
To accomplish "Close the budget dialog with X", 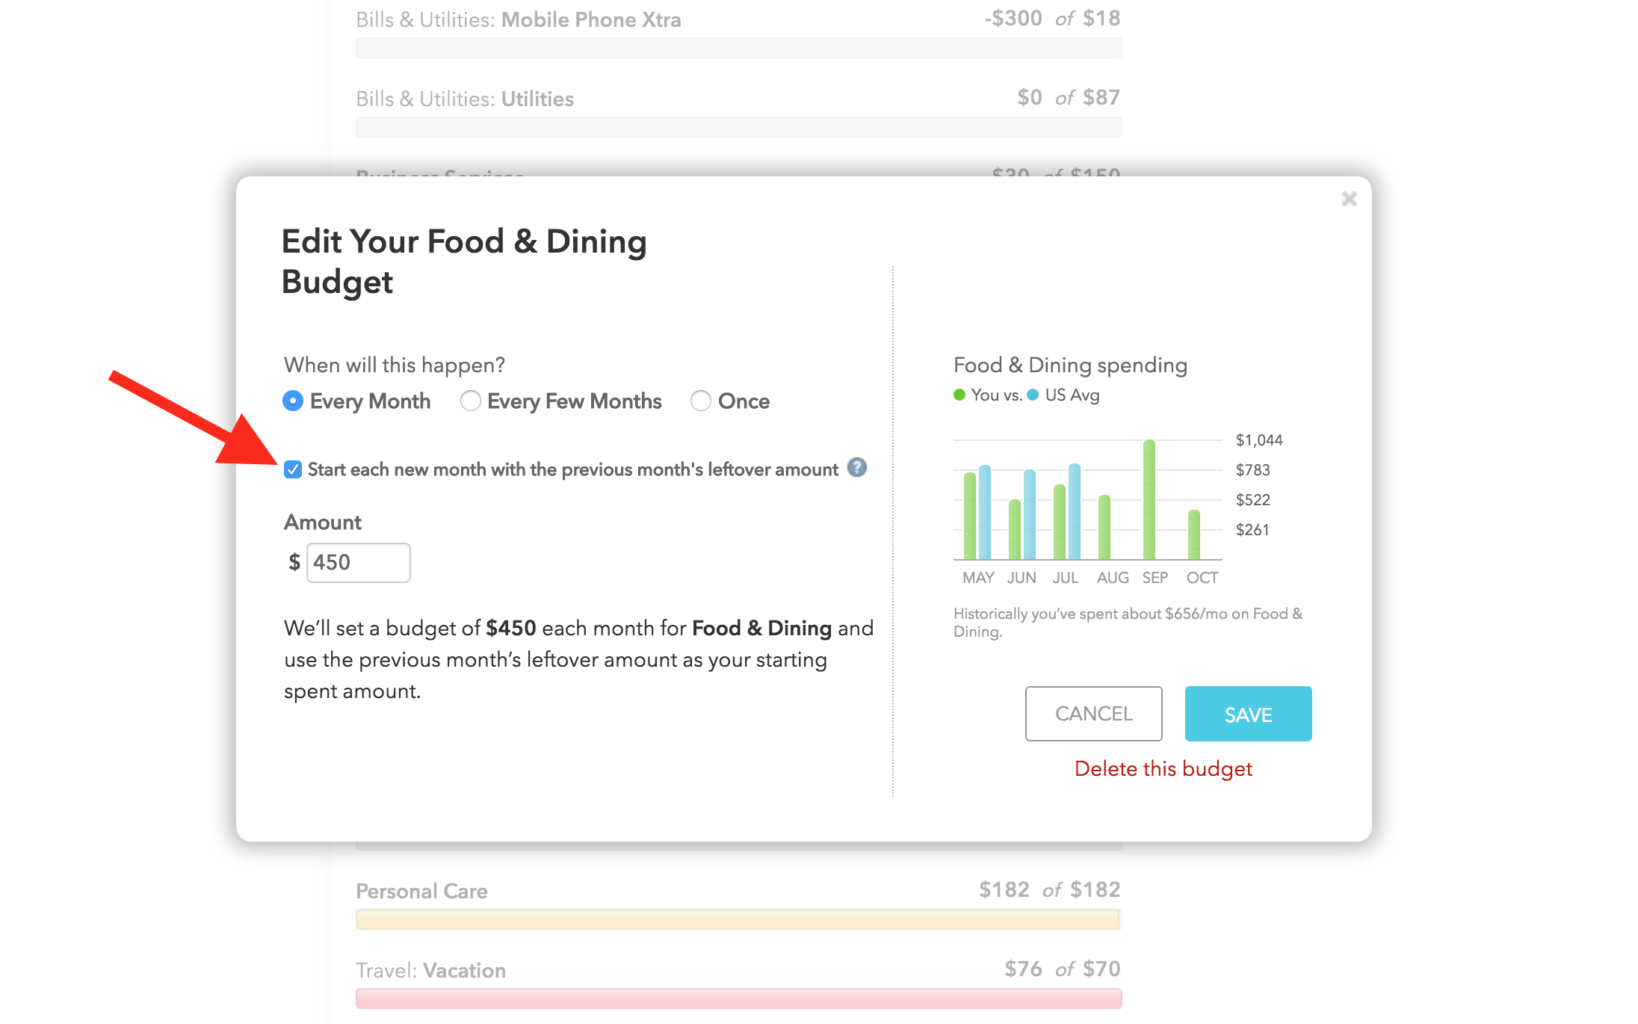I will point(1349,199).
